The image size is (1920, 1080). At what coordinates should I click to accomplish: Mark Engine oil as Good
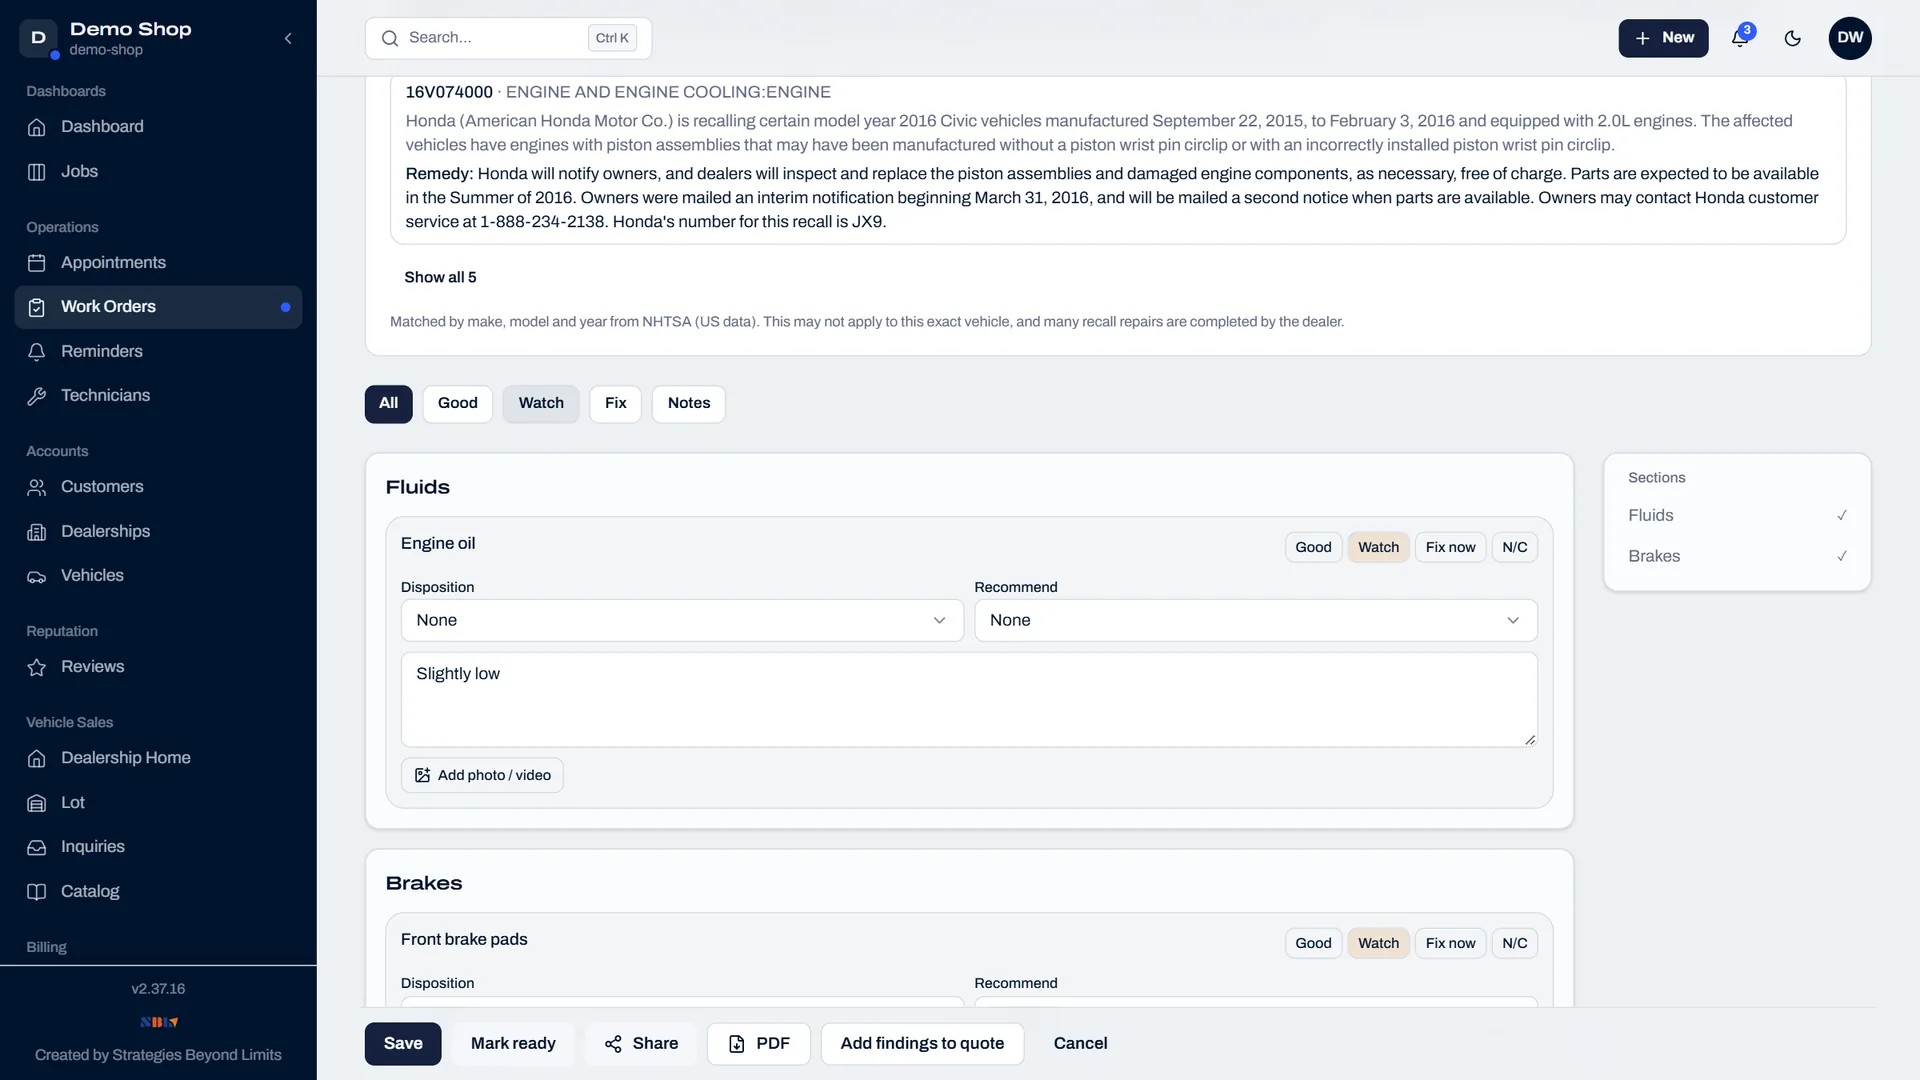click(x=1313, y=547)
